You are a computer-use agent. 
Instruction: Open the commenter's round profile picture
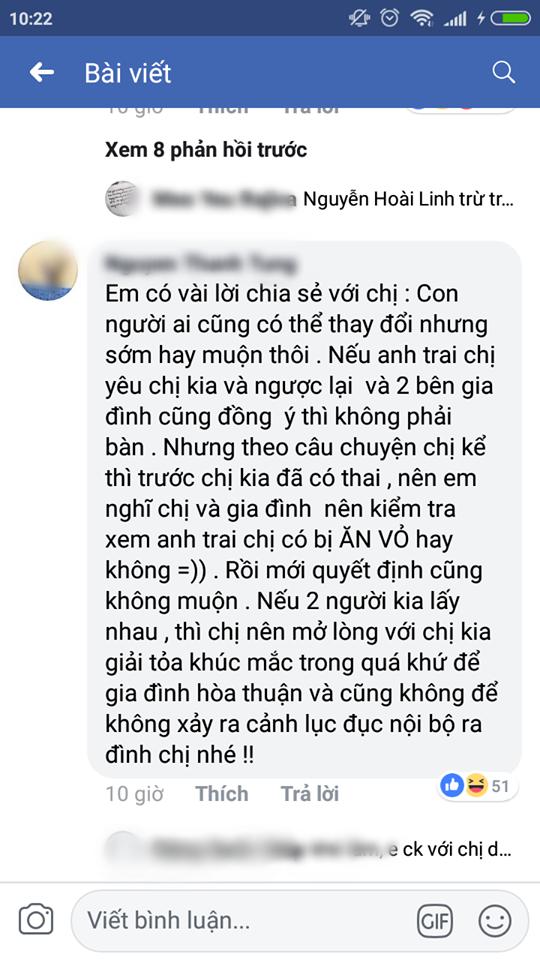[48, 270]
